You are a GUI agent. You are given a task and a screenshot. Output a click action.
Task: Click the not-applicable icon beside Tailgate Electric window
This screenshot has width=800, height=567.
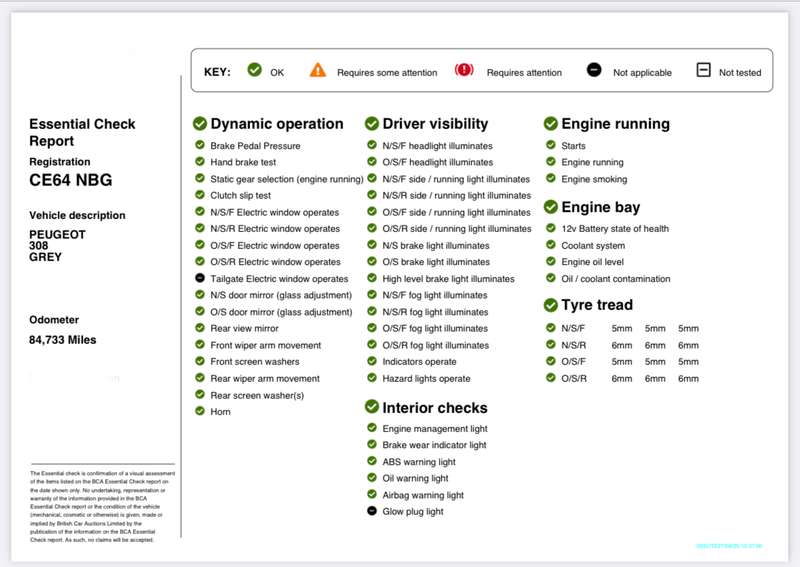coord(200,279)
